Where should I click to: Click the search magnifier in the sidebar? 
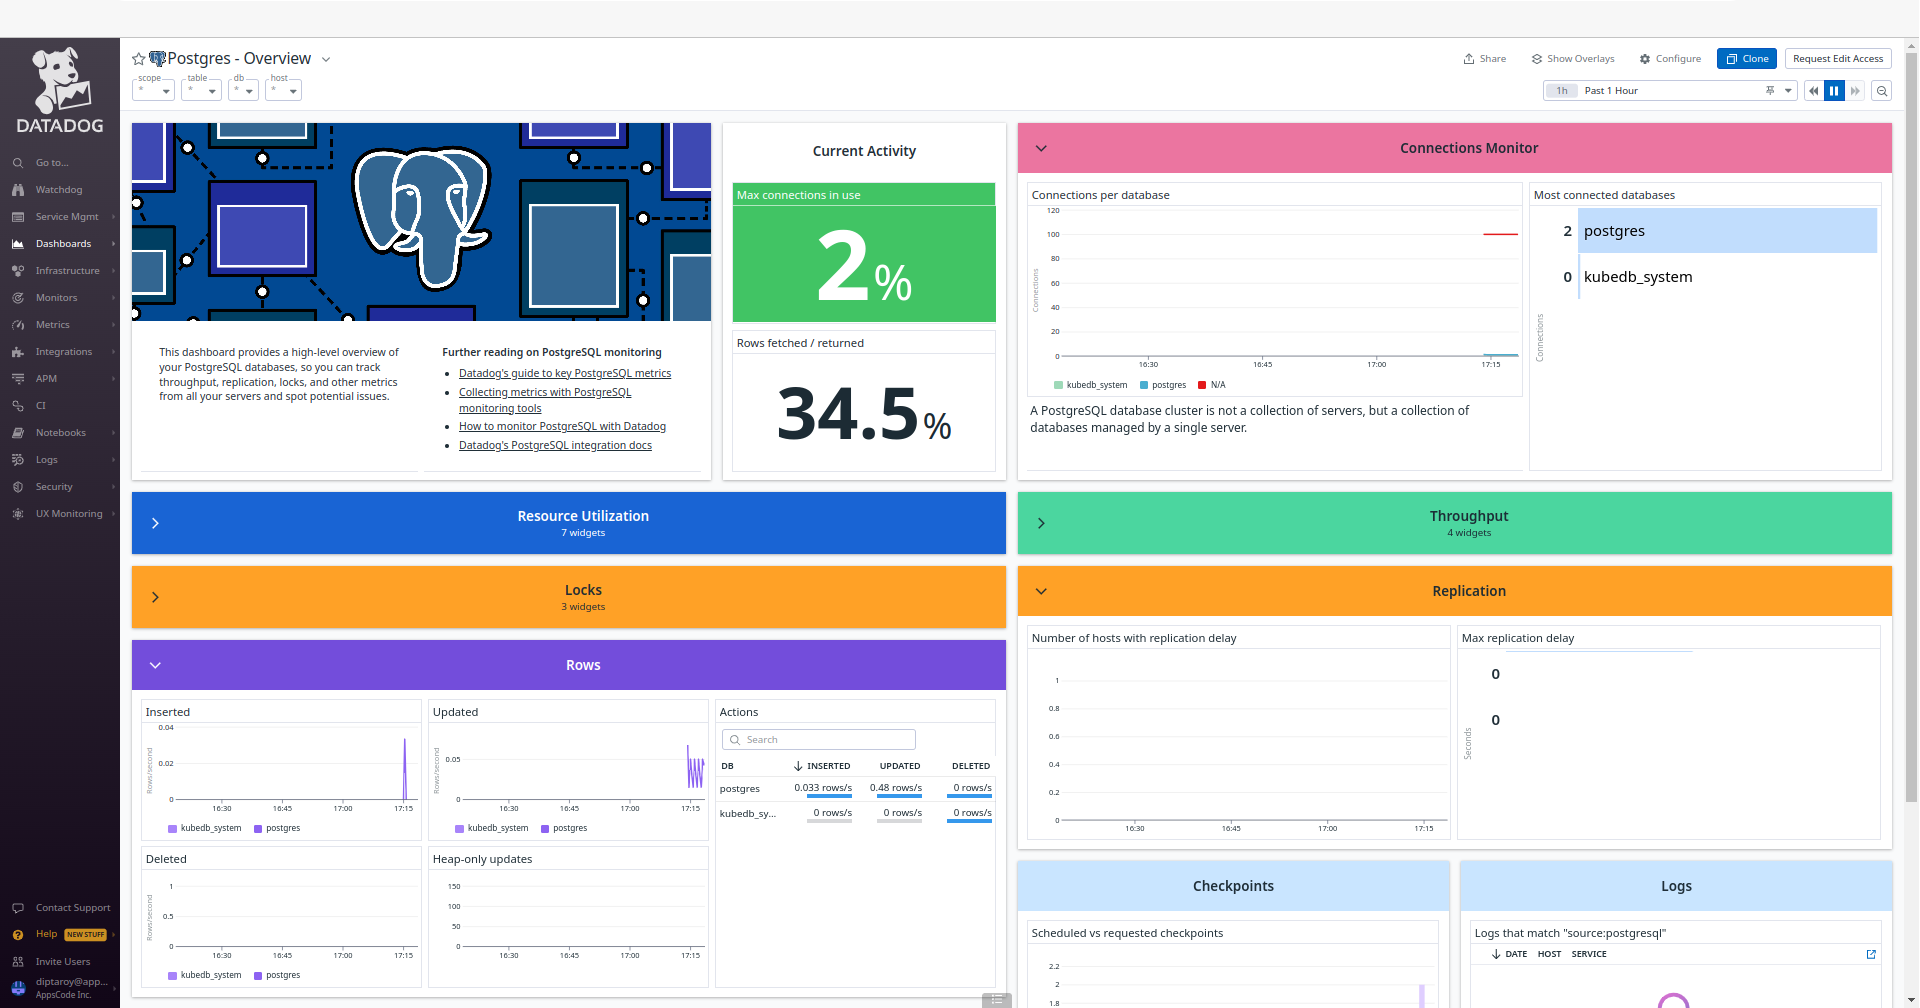click(x=17, y=162)
